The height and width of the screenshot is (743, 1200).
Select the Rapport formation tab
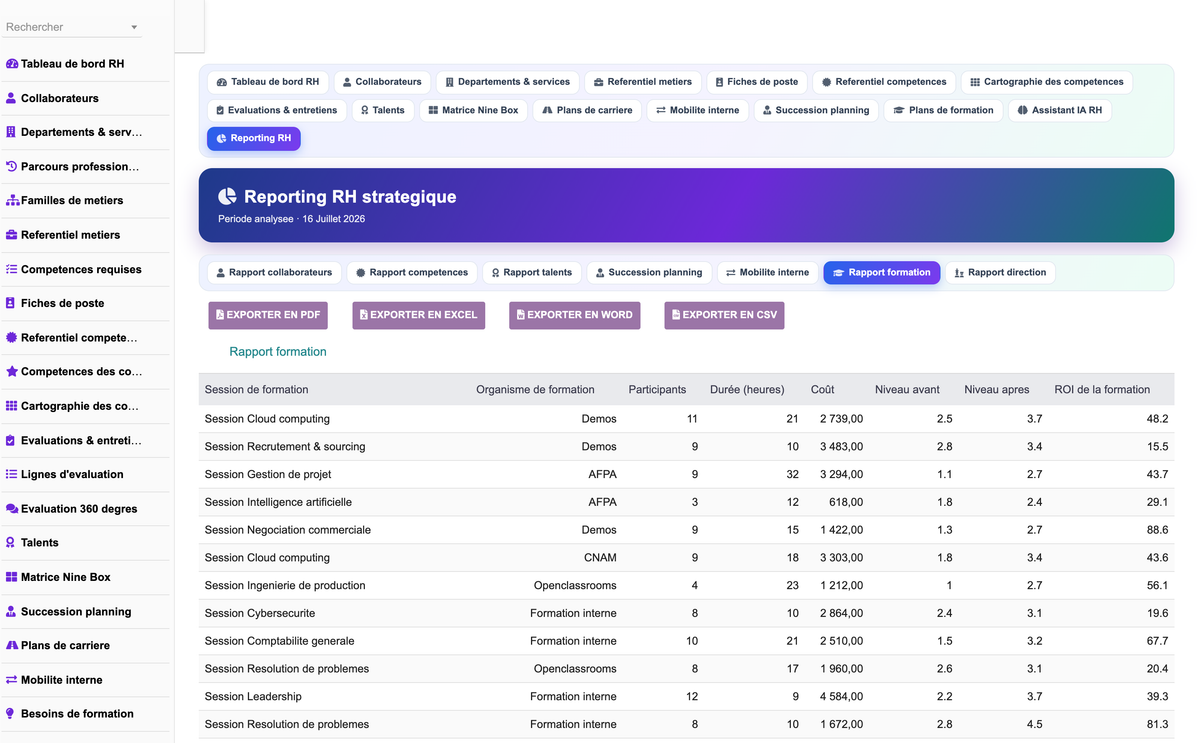tap(882, 272)
